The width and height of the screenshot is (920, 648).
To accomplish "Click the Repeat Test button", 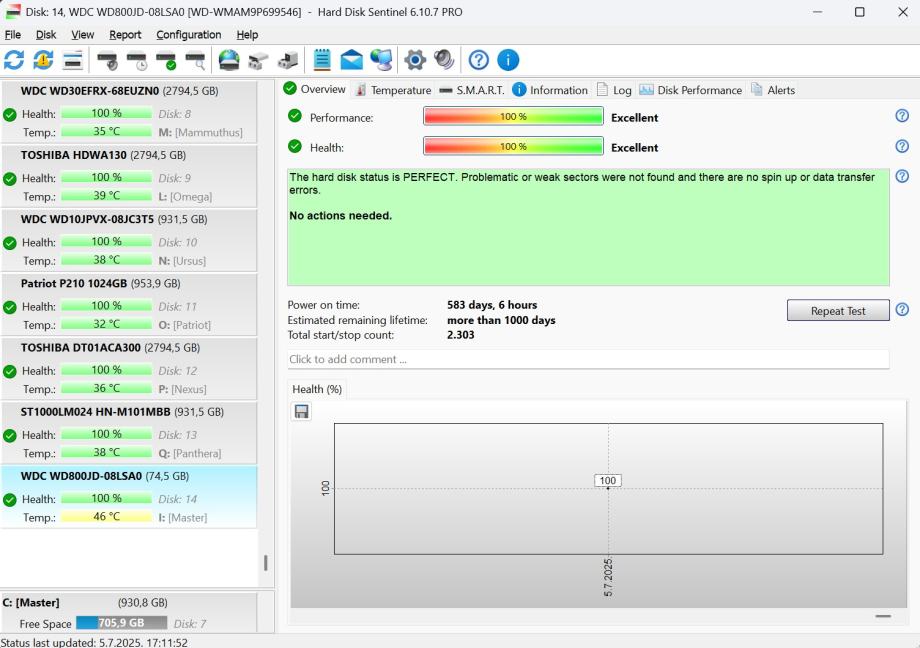I will (x=838, y=310).
